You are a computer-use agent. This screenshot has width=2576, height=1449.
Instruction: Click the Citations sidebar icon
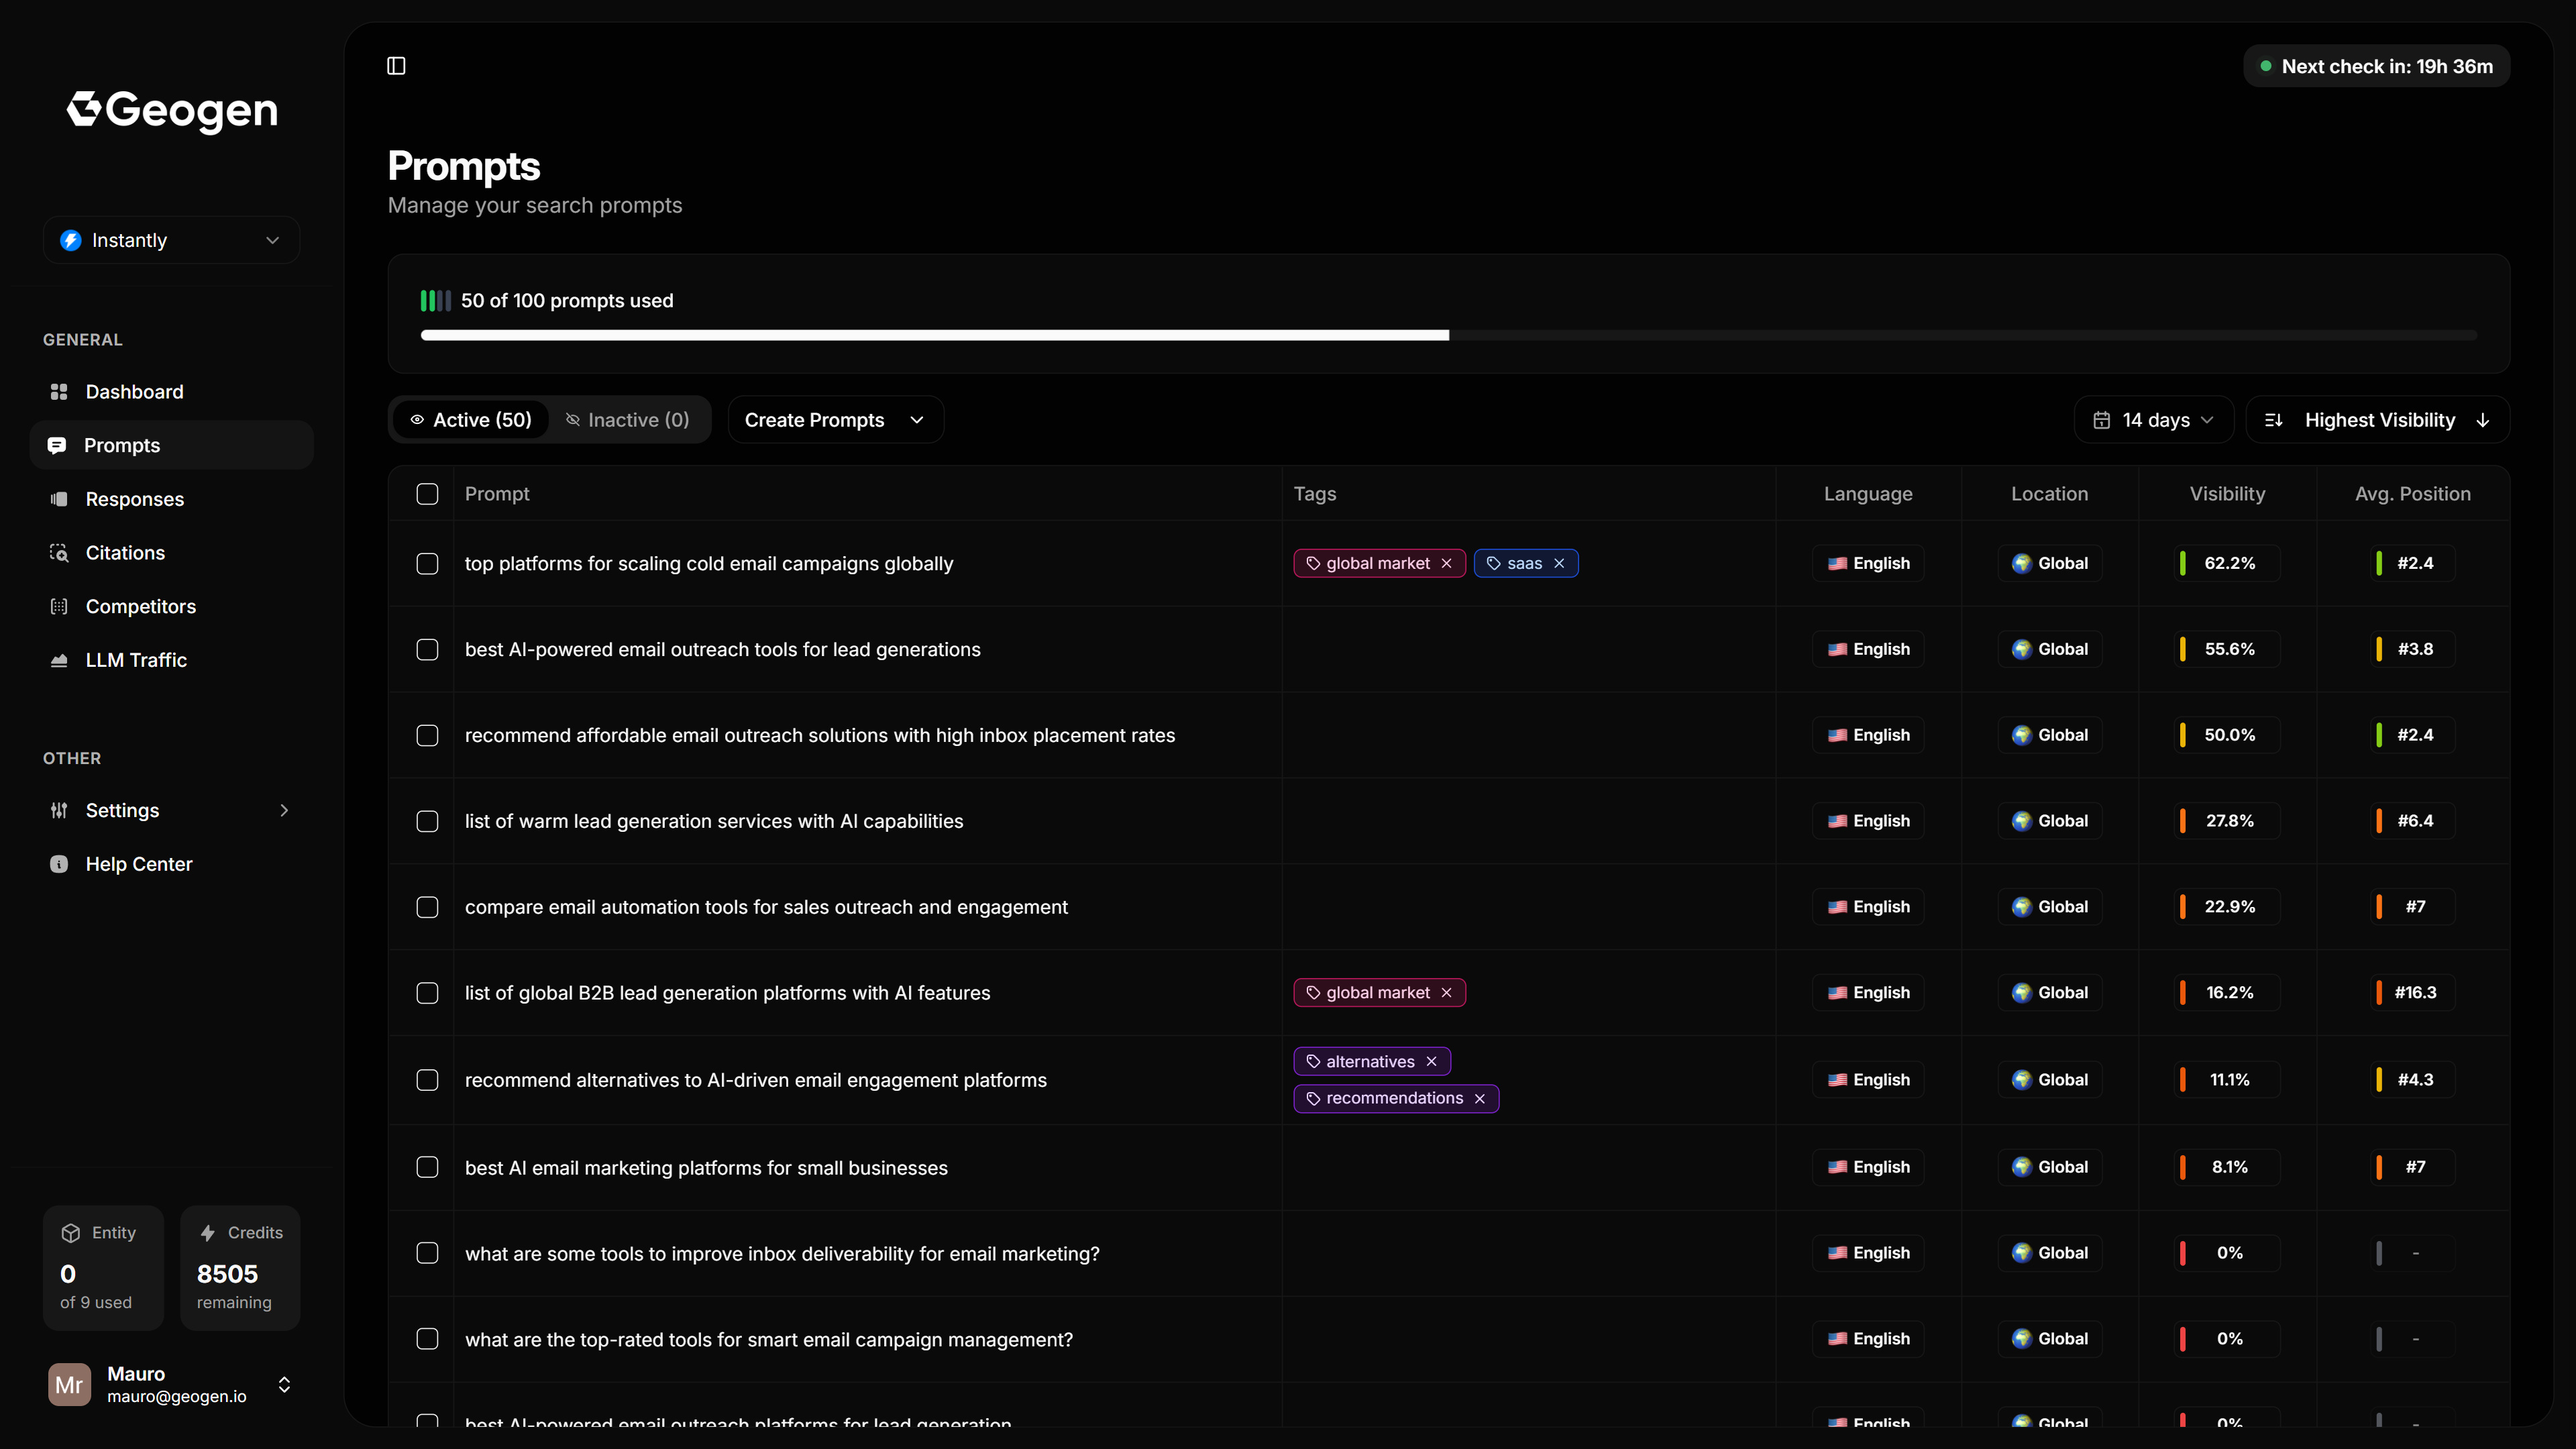point(58,552)
